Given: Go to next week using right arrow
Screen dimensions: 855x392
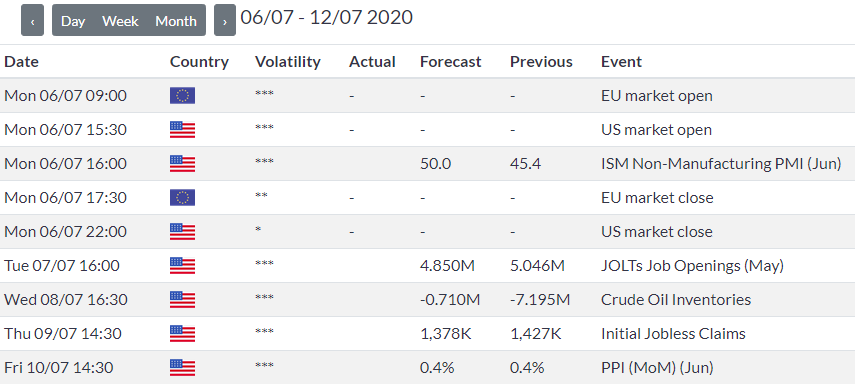Looking at the screenshot, I should [x=225, y=21].
